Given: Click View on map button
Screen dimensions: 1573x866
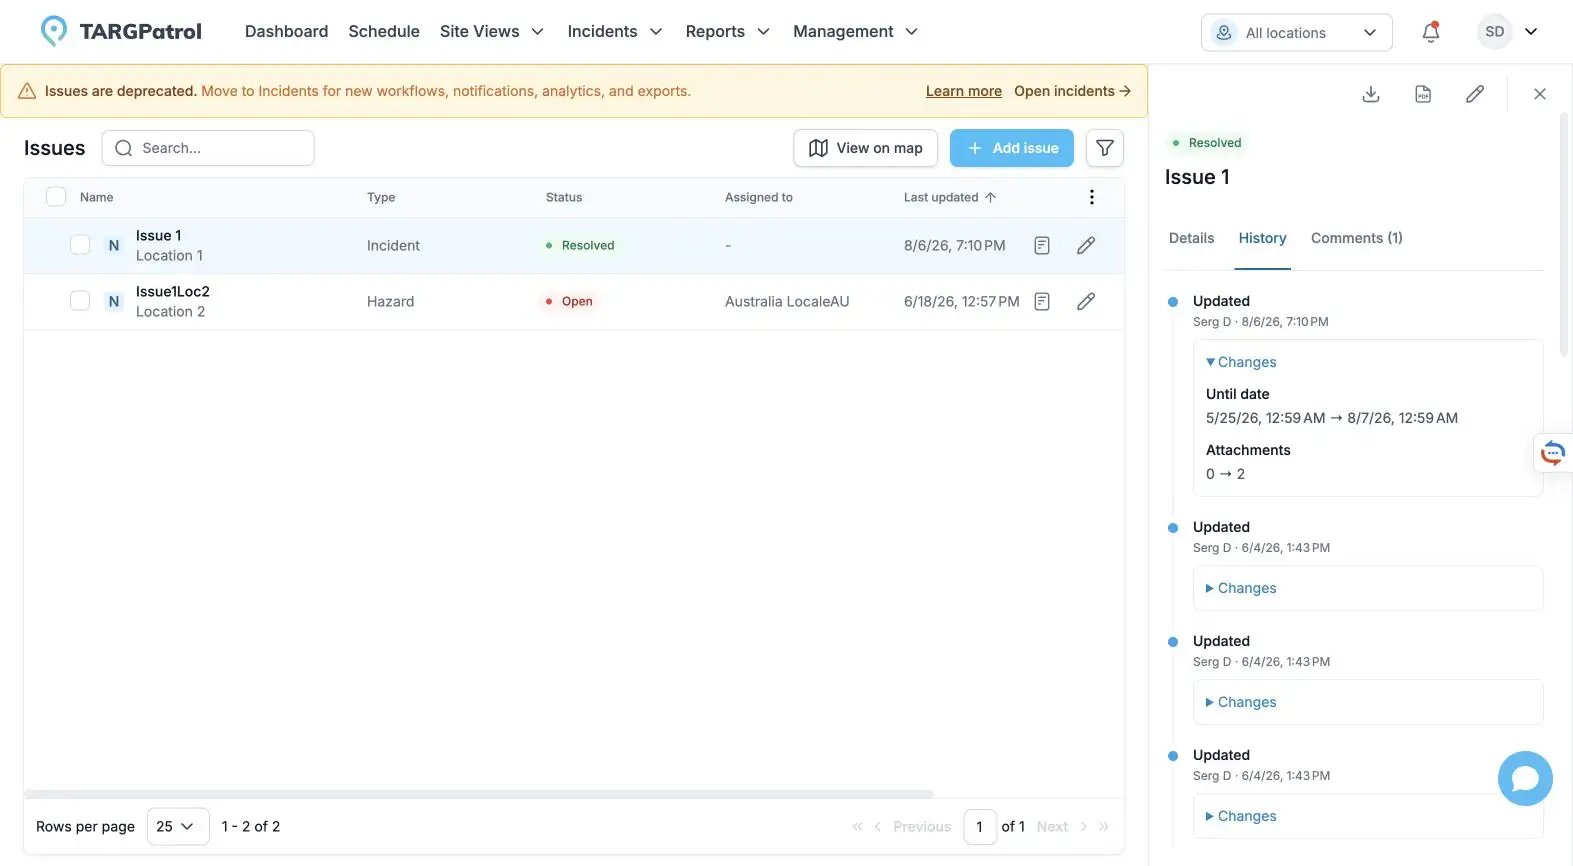Looking at the screenshot, I should click(865, 148).
